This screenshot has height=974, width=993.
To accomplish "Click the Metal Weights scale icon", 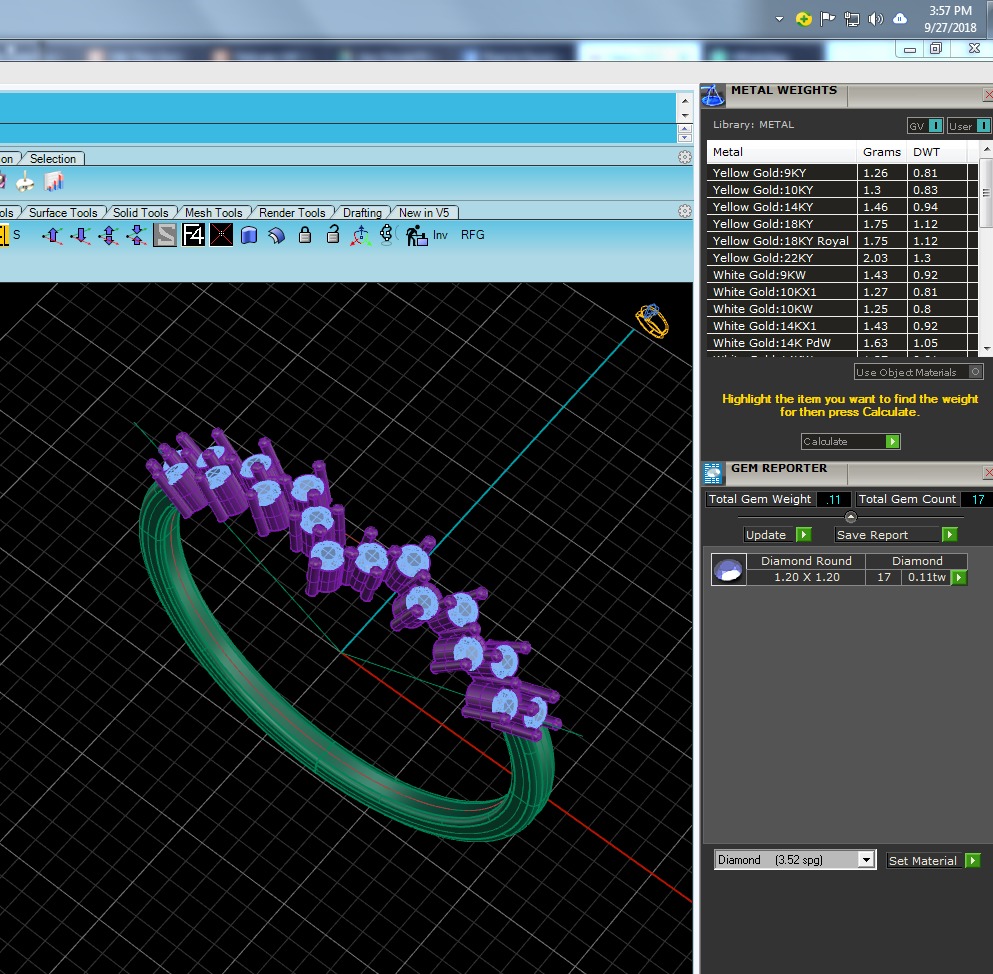I will click(x=712, y=96).
